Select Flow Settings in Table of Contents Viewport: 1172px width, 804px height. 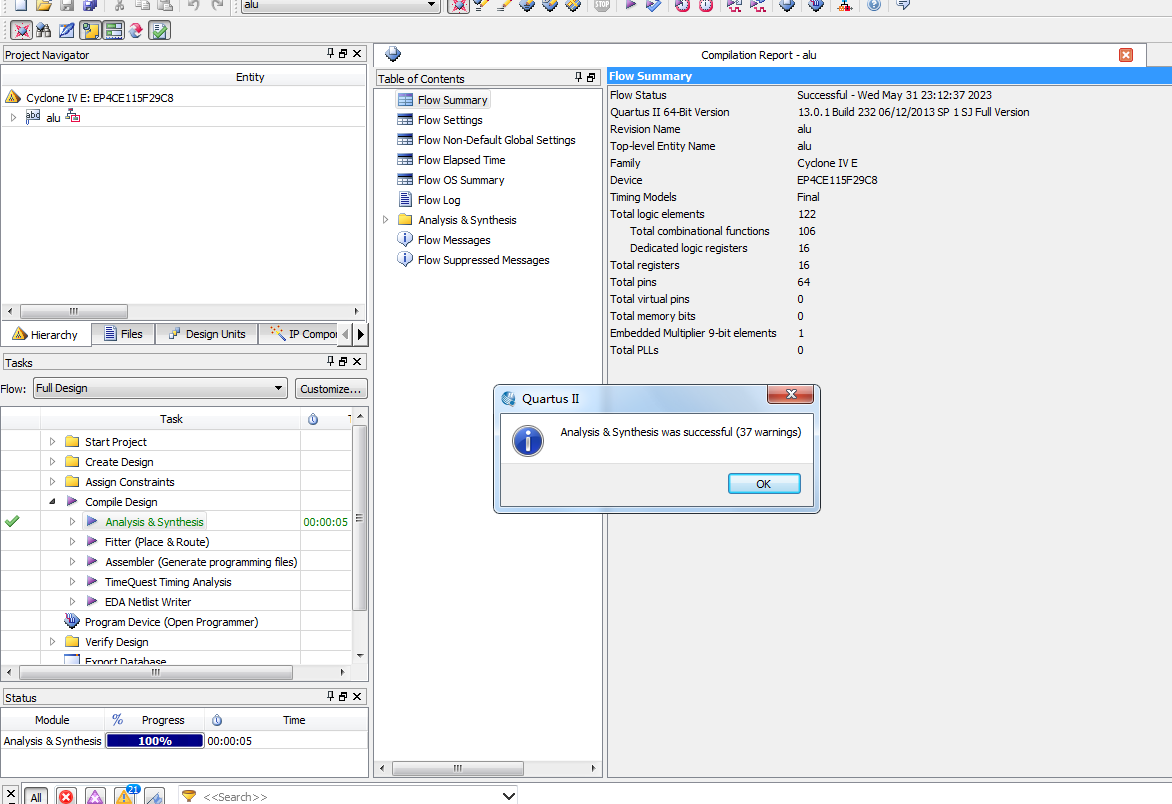(450, 120)
